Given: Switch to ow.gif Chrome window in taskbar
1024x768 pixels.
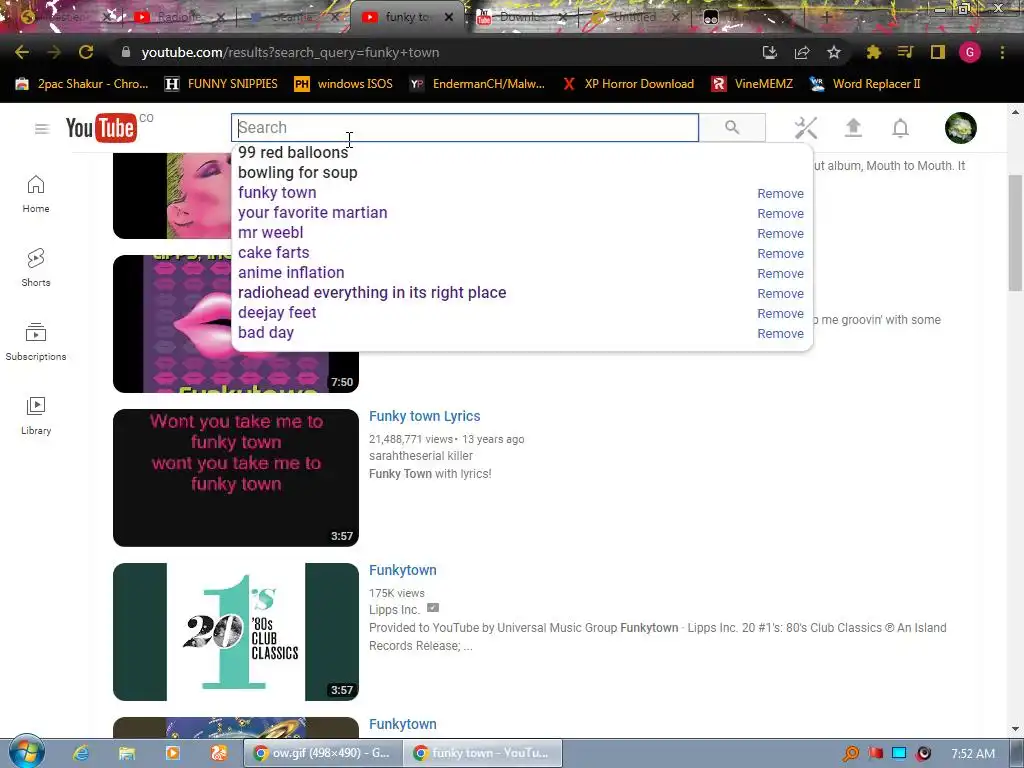Looking at the screenshot, I should (x=321, y=753).
